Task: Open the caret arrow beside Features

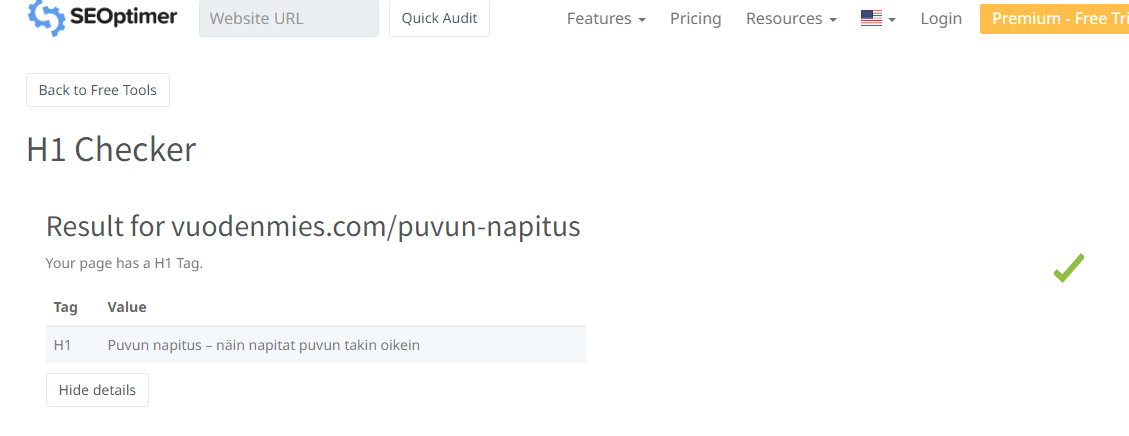Action: [642, 20]
